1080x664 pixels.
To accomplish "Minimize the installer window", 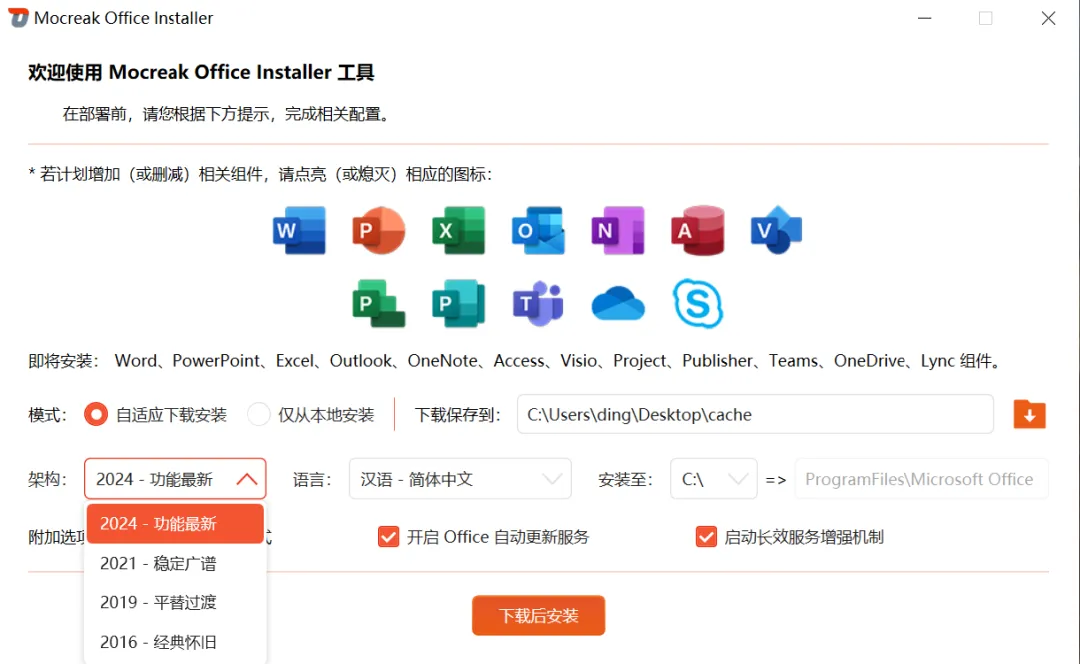I will (x=924, y=18).
